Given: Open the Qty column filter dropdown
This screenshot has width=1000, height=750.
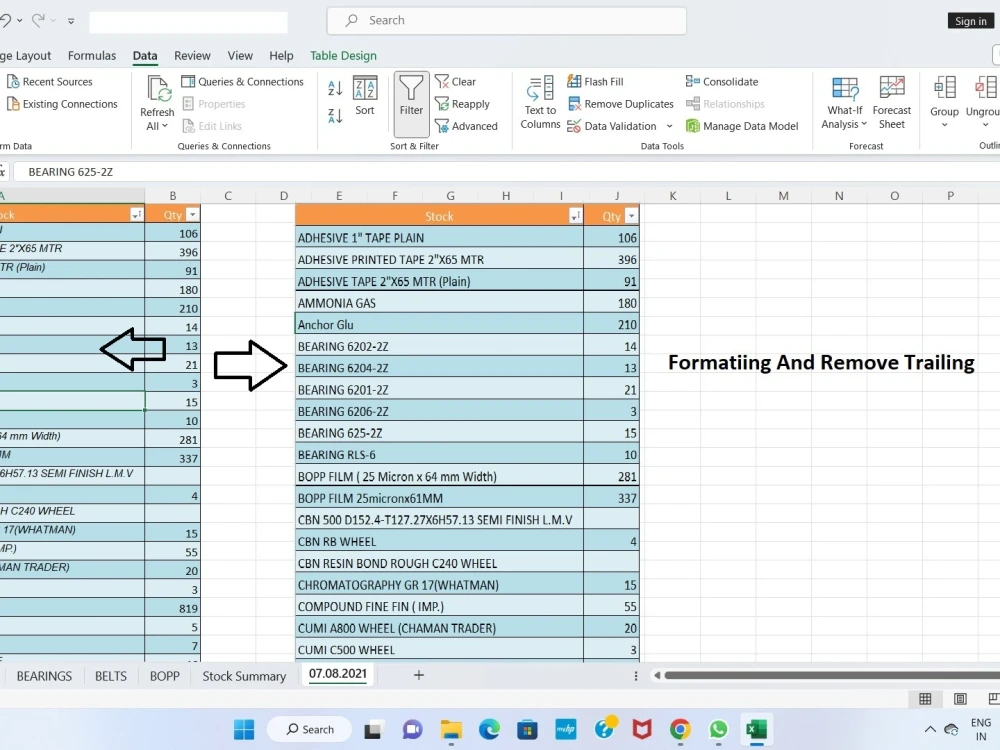Looking at the screenshot, I should (x=630, y=216).
